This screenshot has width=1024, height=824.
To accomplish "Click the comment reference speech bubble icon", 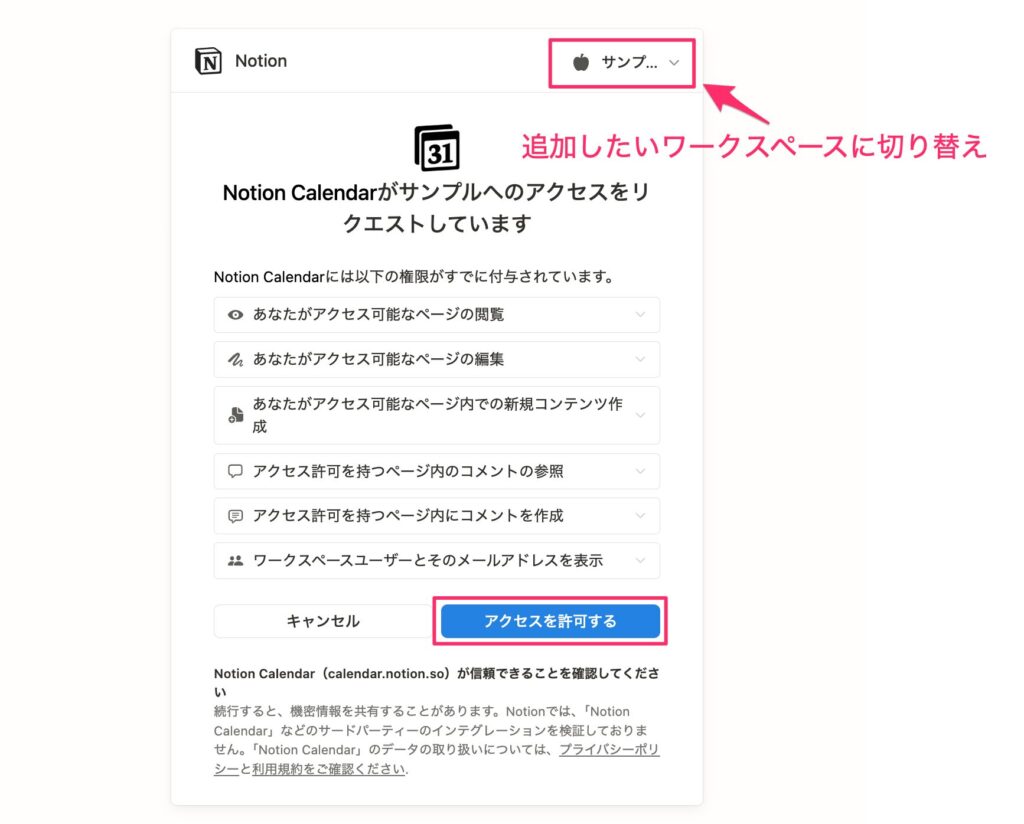I will [x=235, y=471].
